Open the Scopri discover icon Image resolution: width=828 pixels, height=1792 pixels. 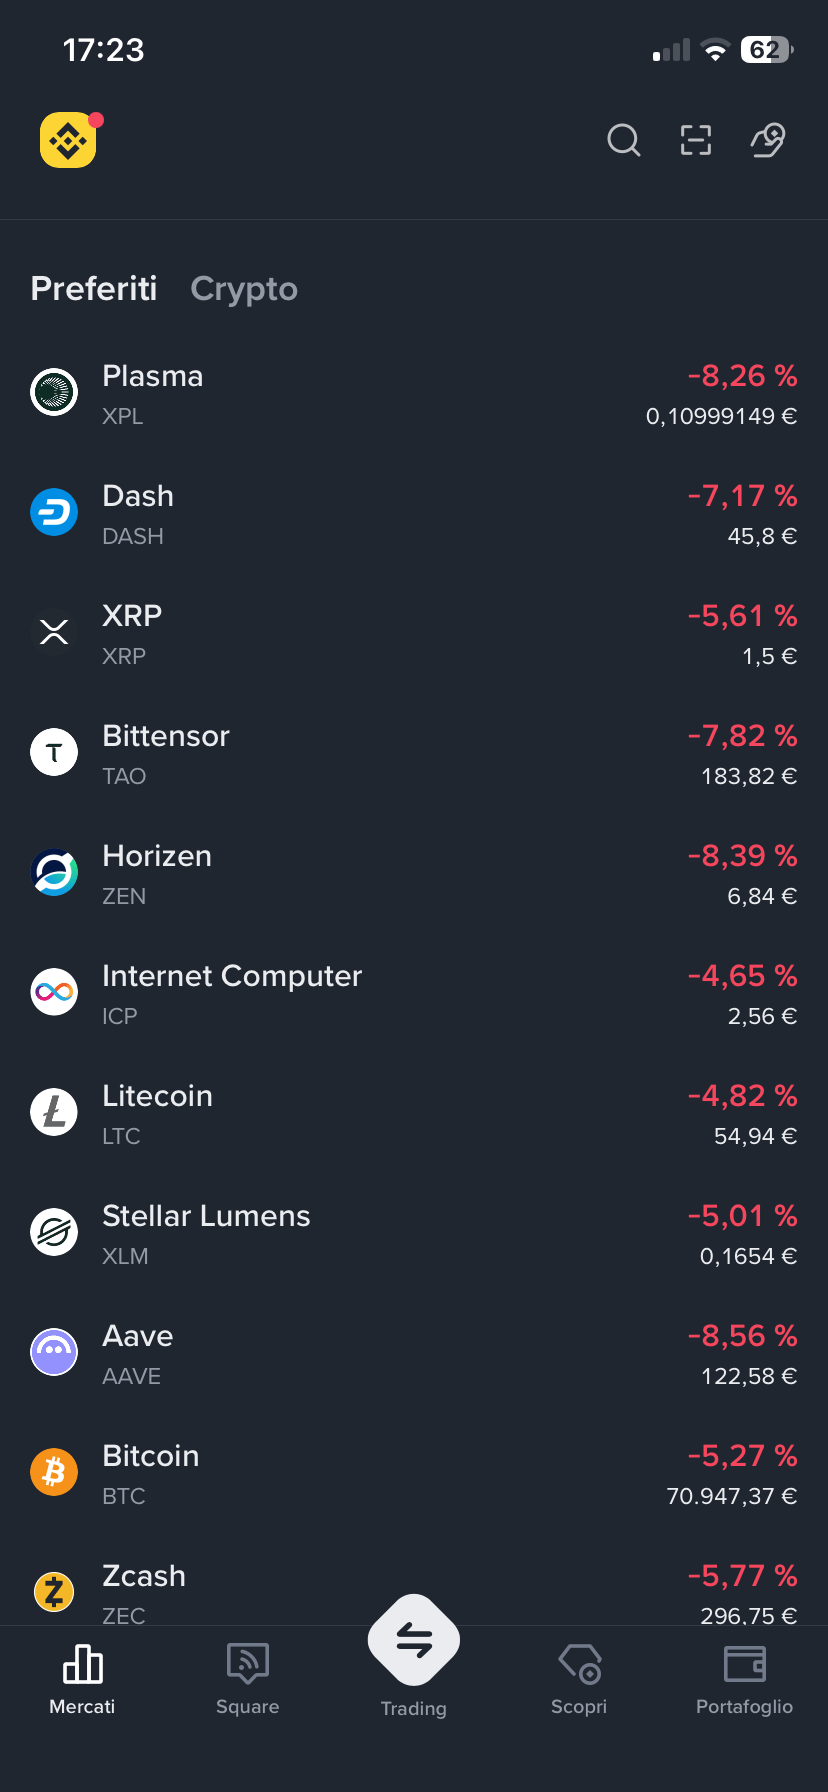[x=579, y=1664]
